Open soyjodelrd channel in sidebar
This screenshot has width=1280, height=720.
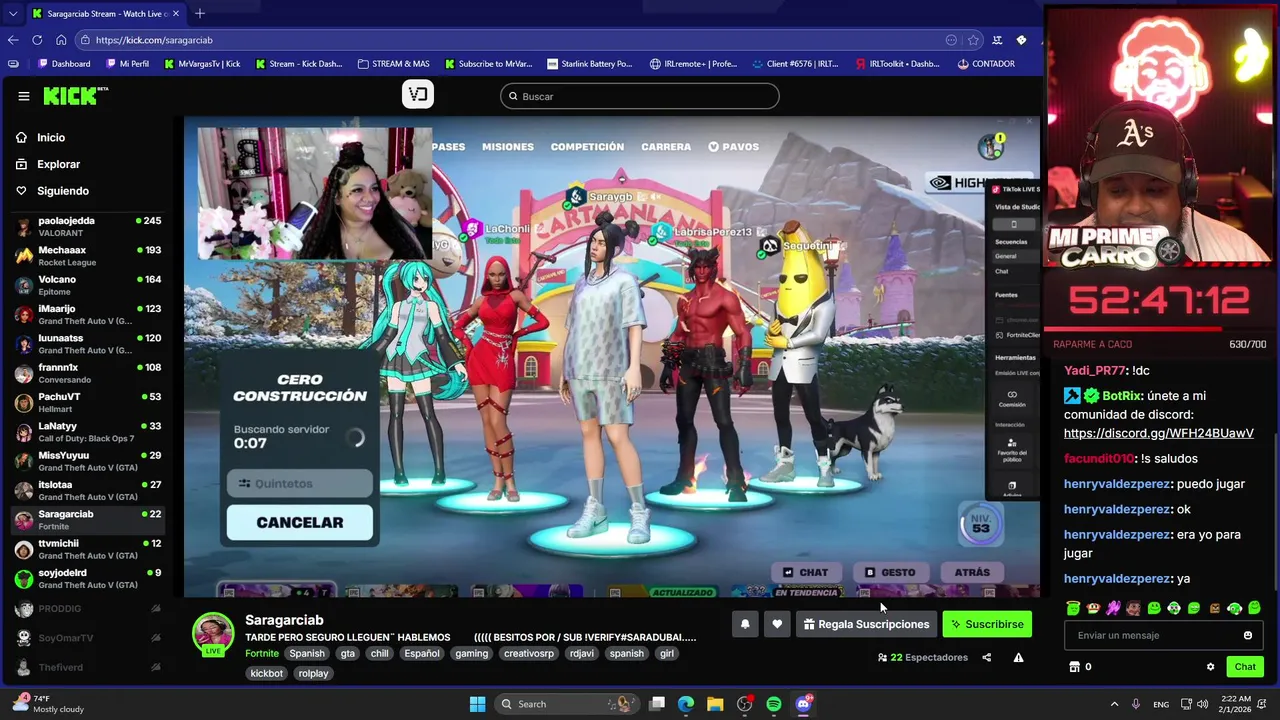88,578
